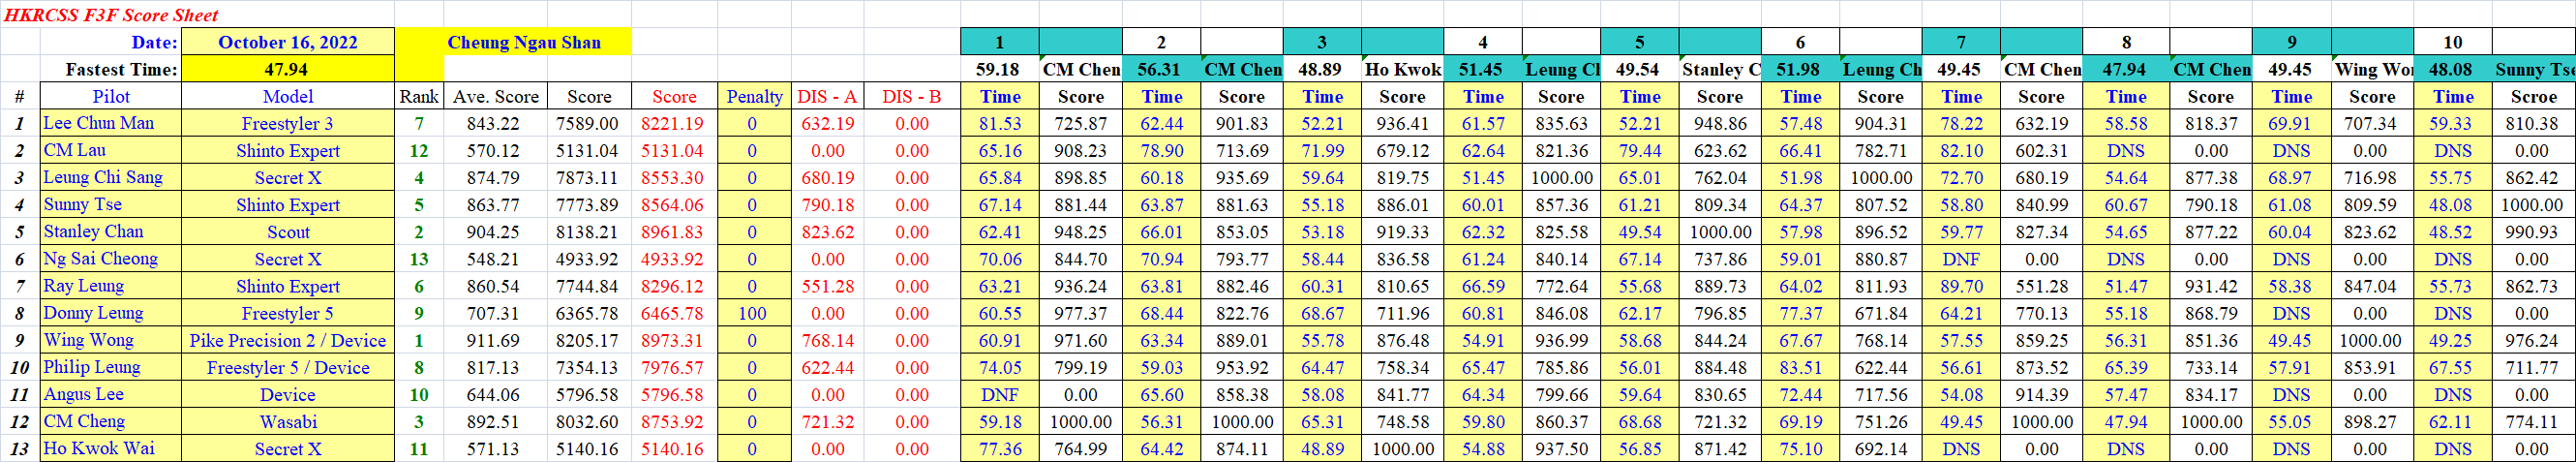Image resolution: width=2576 pixels, height=462 pixels.
Task: Click the DIS - B column header
Action: (911, 96)
